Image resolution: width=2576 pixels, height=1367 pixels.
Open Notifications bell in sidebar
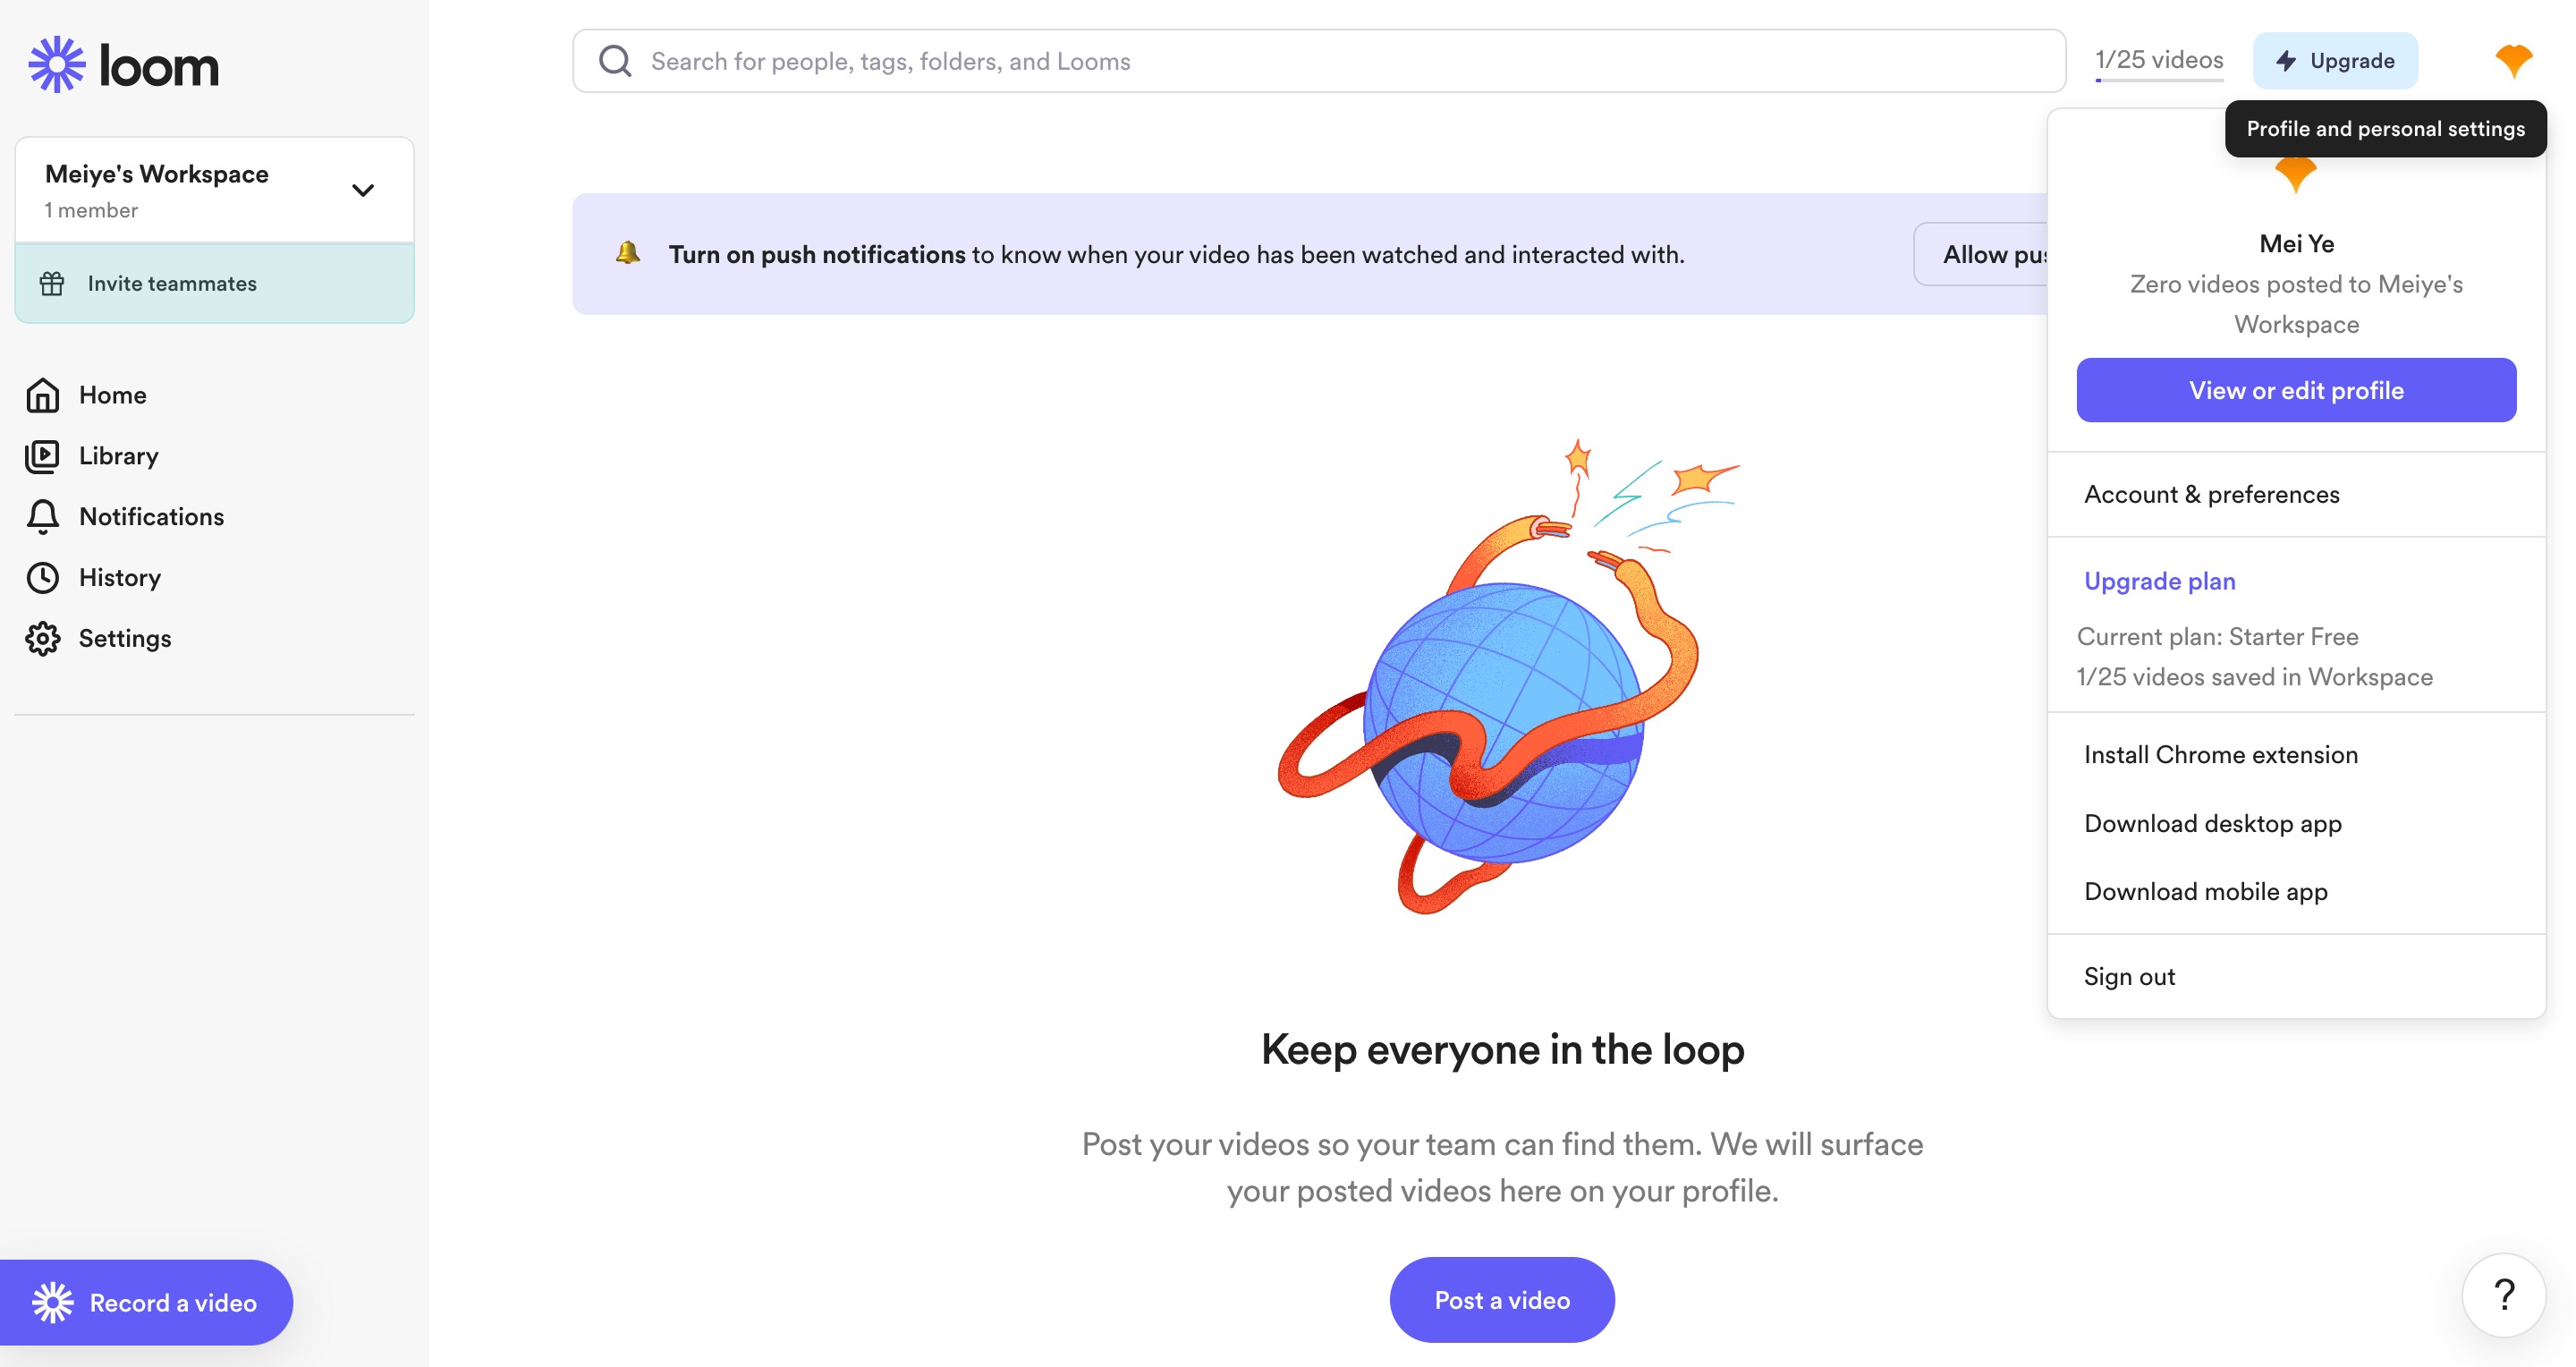point(43,517)
